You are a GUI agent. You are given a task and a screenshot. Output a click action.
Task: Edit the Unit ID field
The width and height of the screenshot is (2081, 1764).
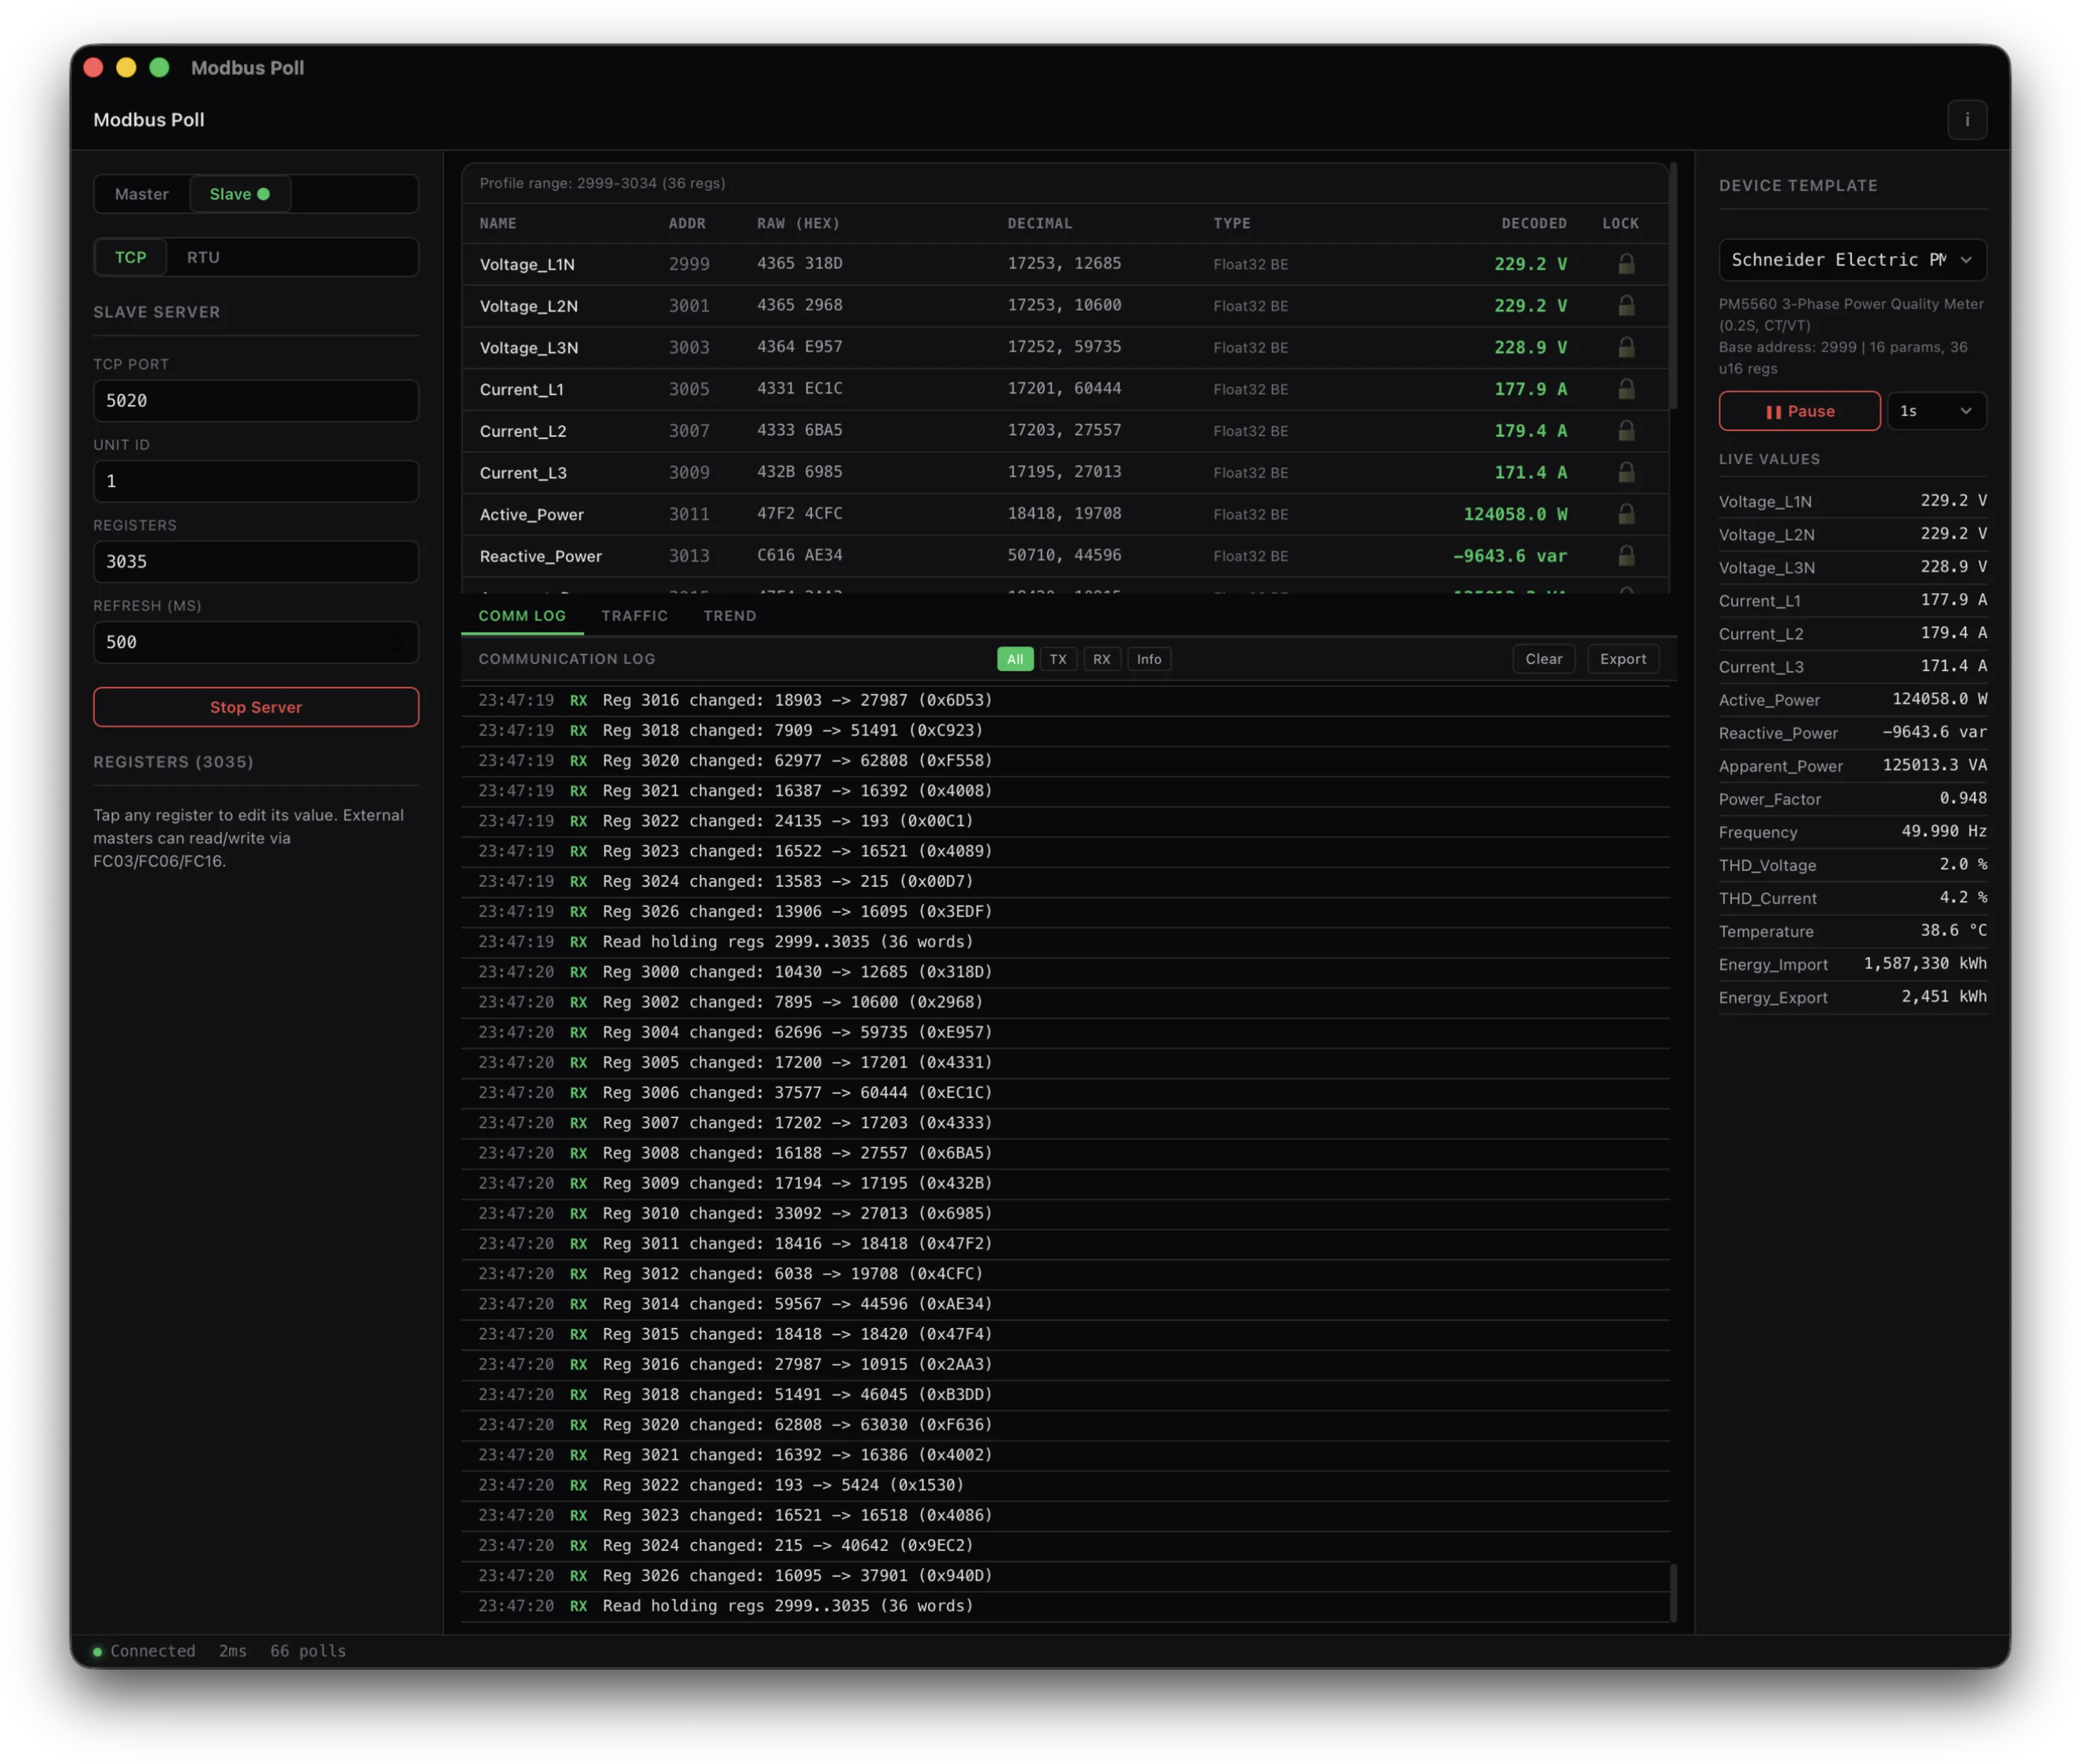256,481
